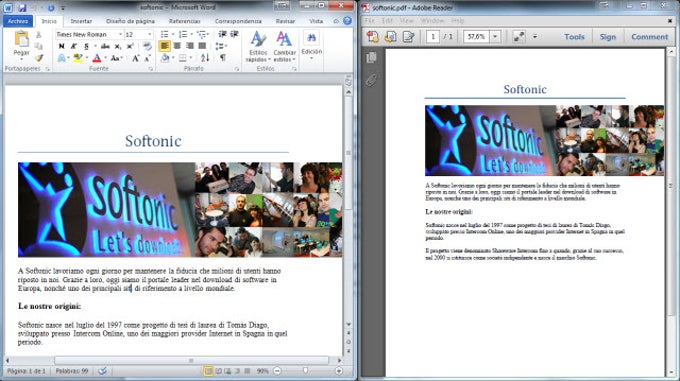Open the Line spacing dropdown
Image resolution: width=680 pixels, height=381 pixels.
click(220, 46)
